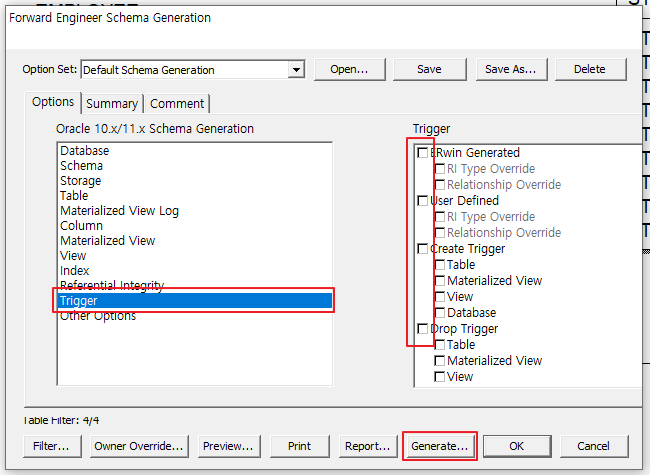Click the Open... button

(349, 69)
